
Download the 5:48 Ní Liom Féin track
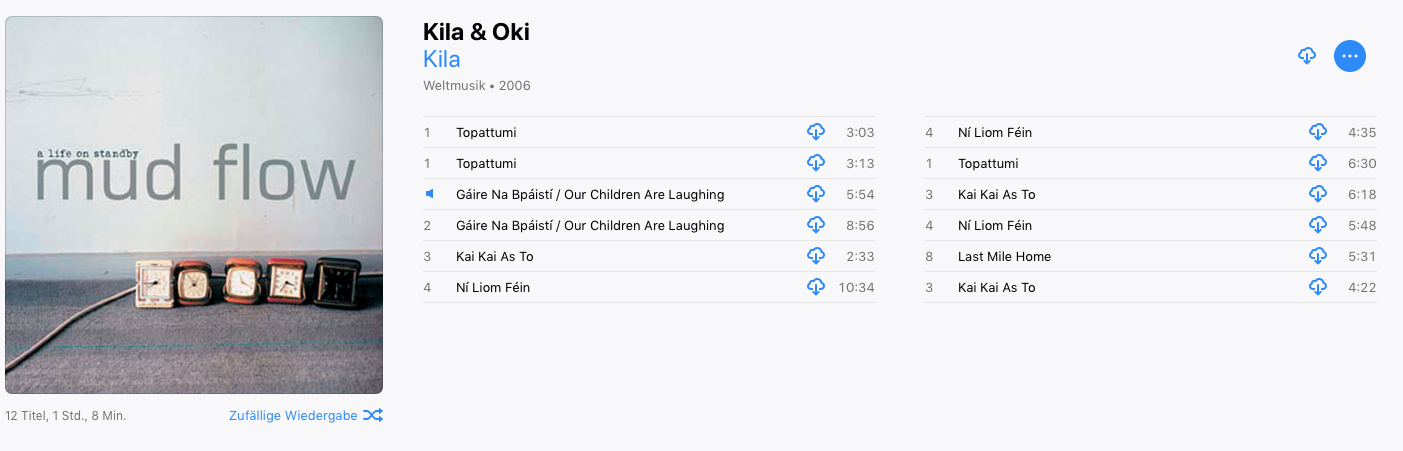(x=1317, y=225)
